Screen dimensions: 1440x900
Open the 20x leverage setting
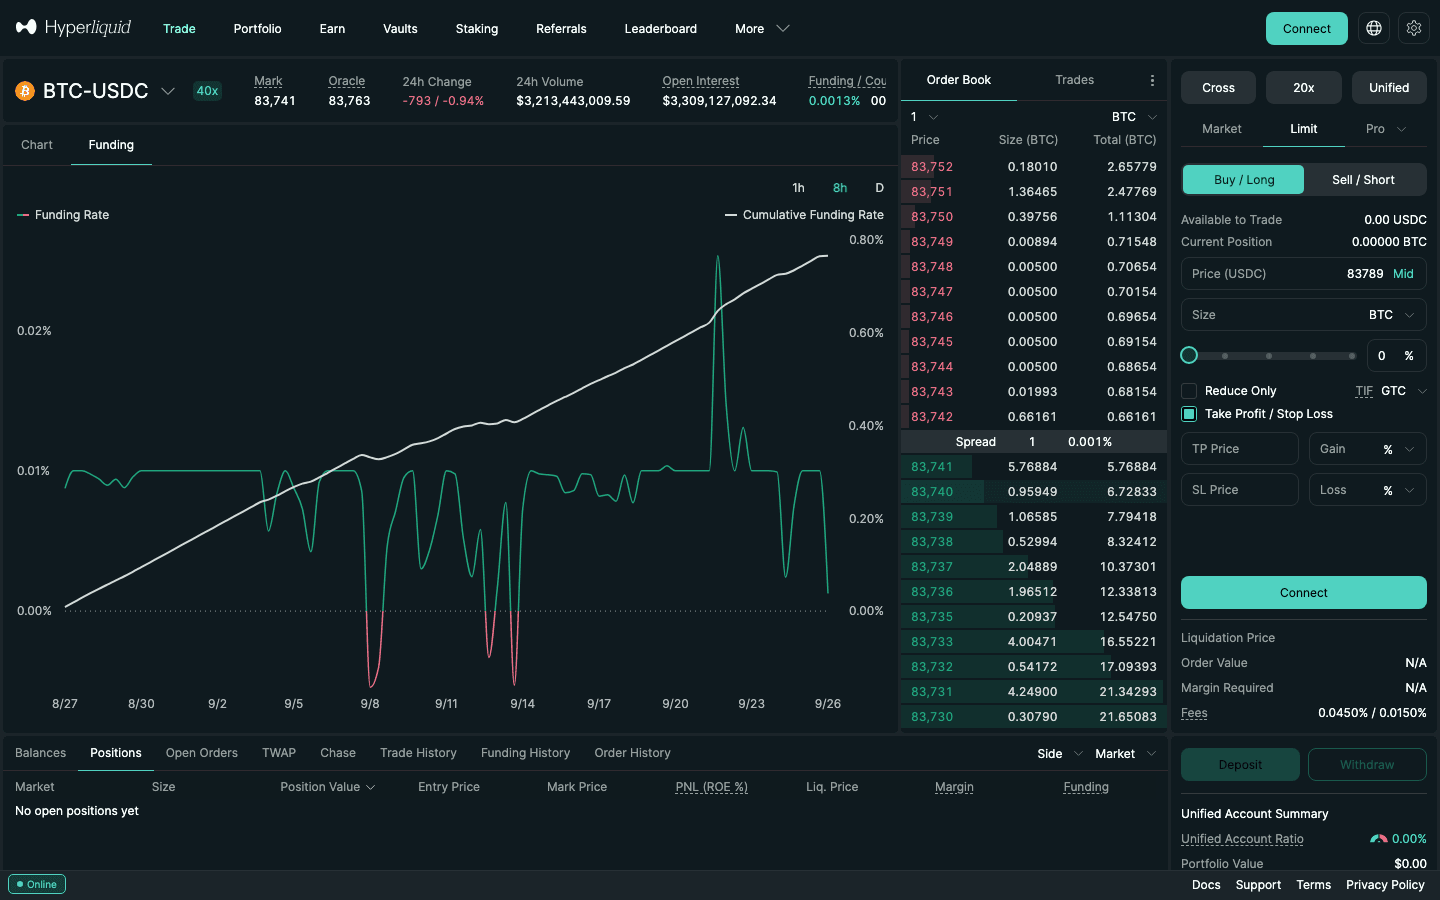point(1303,88)
